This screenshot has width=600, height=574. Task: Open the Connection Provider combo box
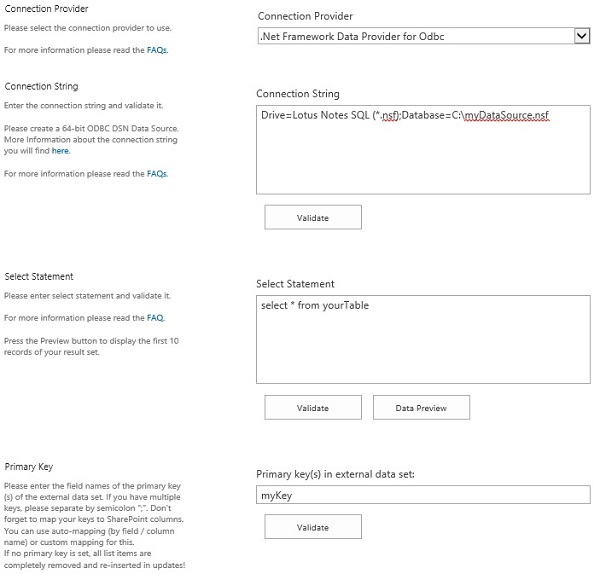(x=415, y=36)
